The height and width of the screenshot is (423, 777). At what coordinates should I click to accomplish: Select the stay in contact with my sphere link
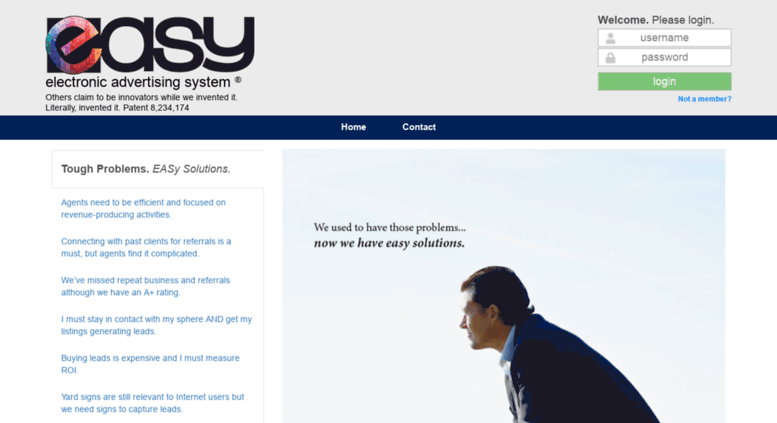pos(157,325)
